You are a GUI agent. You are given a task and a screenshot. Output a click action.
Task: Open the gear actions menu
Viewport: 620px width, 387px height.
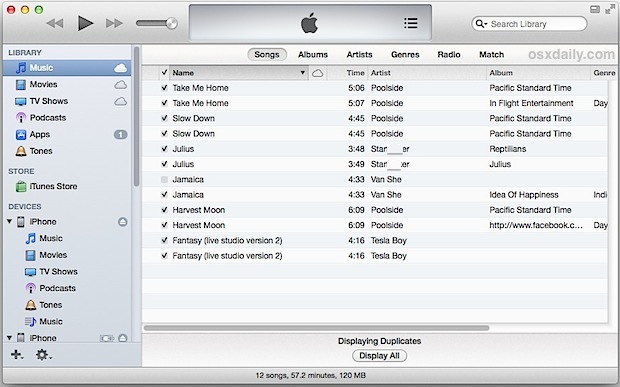[x=43, y=354]
